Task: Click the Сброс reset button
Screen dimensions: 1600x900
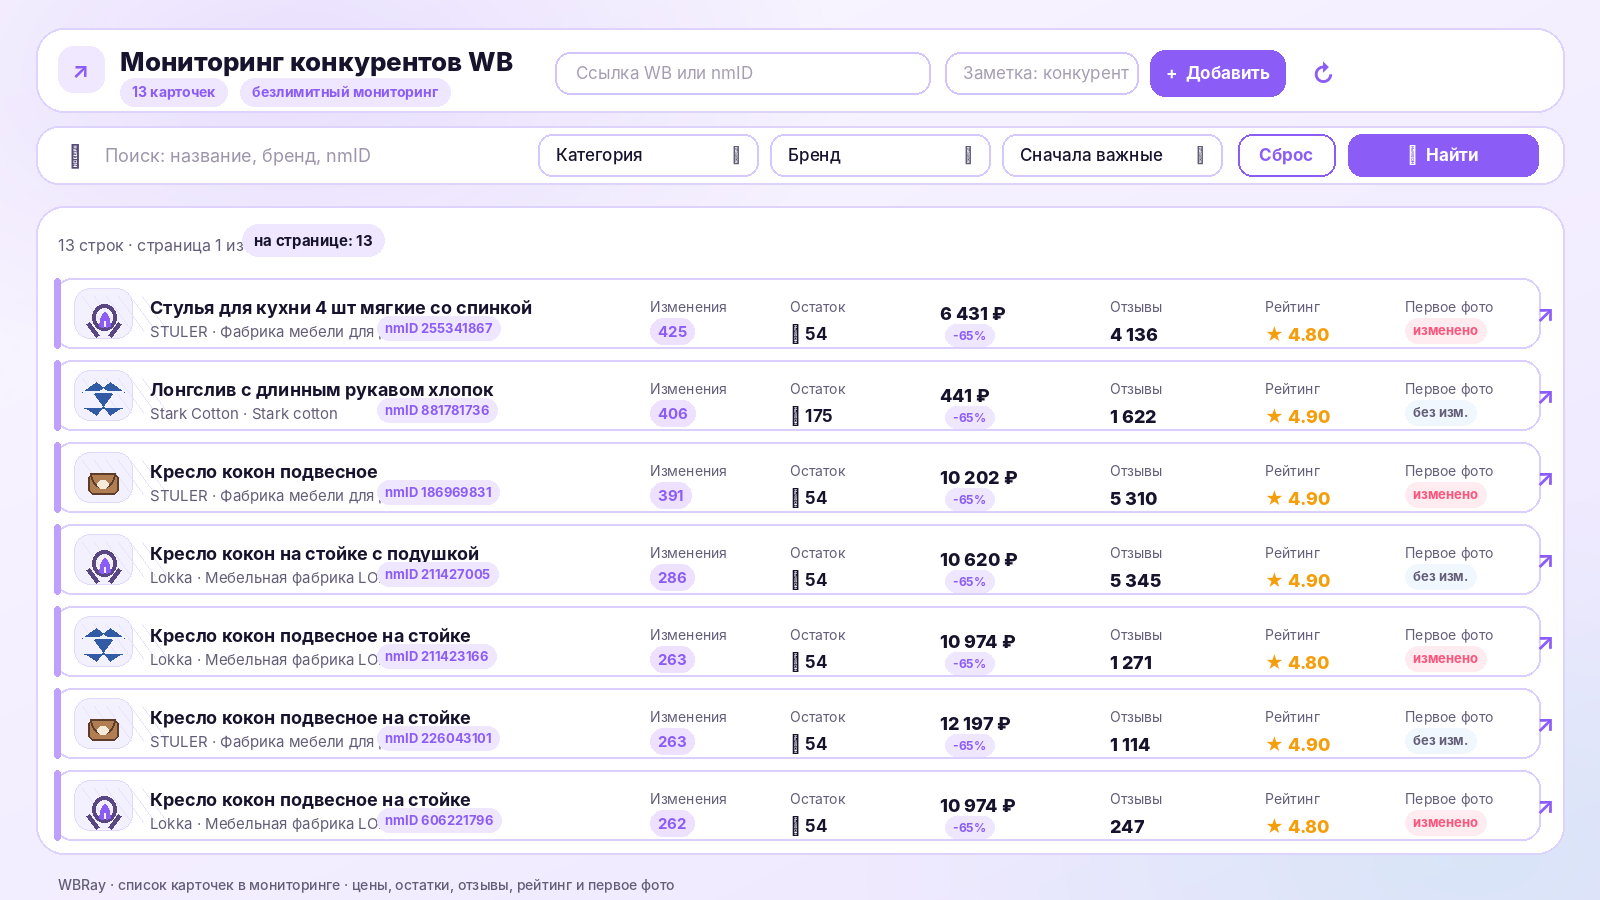Action: coord(1286,155)
